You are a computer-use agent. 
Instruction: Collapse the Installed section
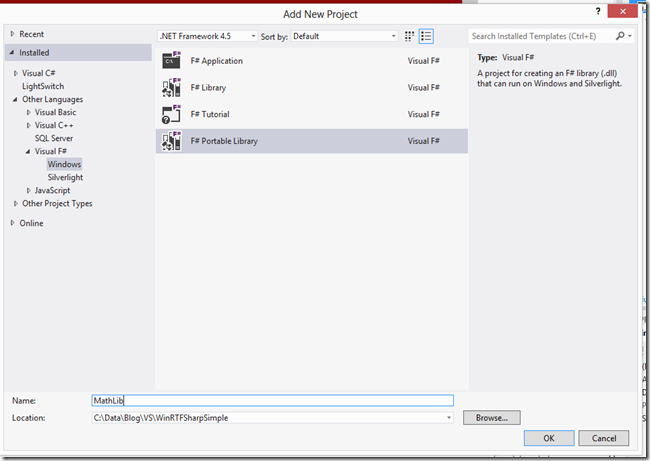[12, 52]
